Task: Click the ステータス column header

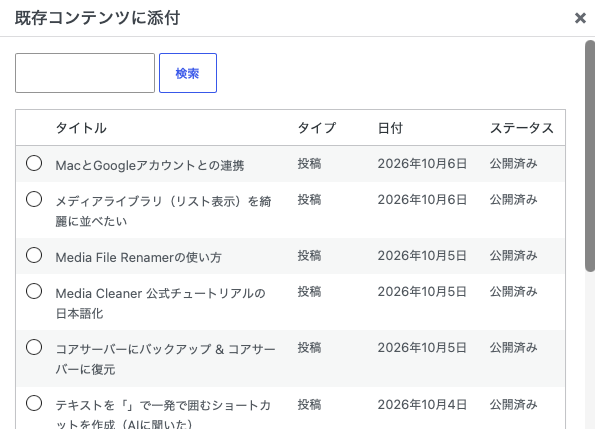Action: [x=522, y=128]
